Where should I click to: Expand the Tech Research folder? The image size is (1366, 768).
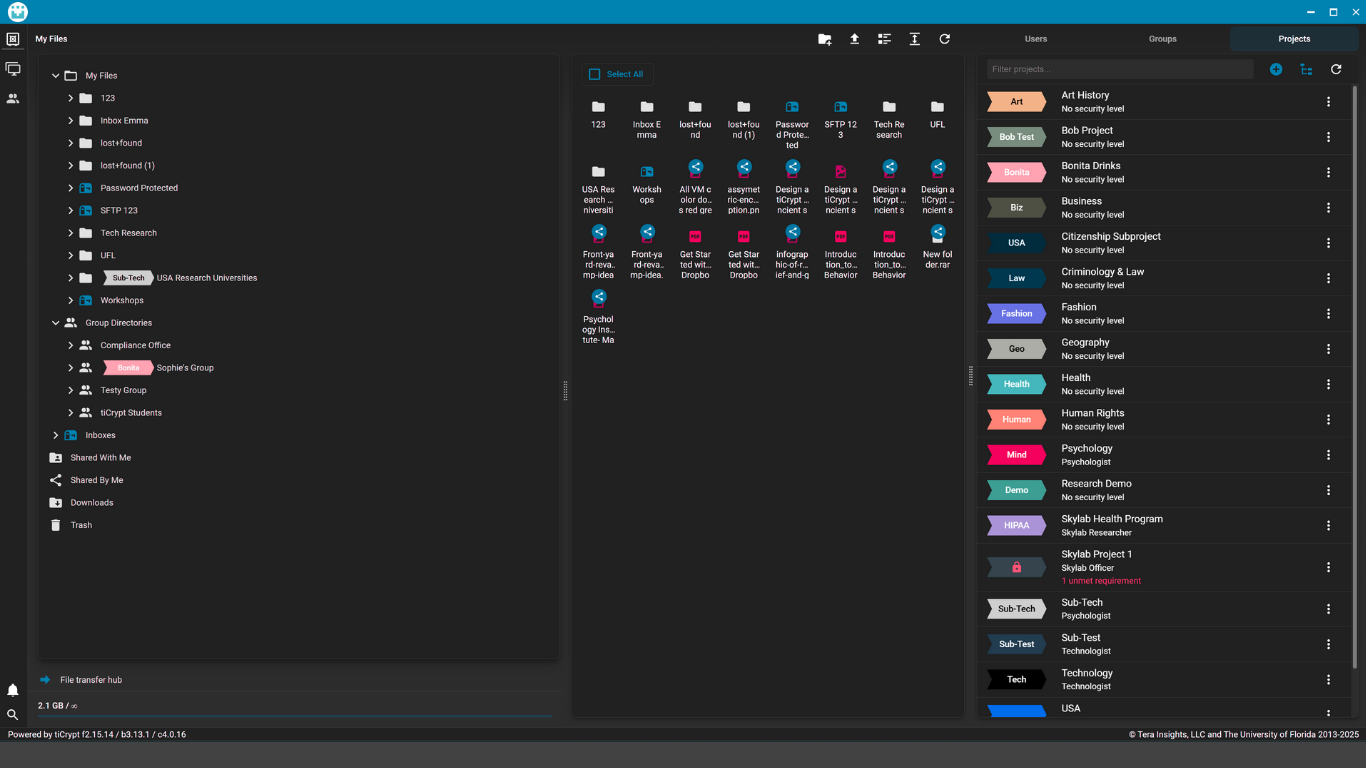tap(71, 233)
